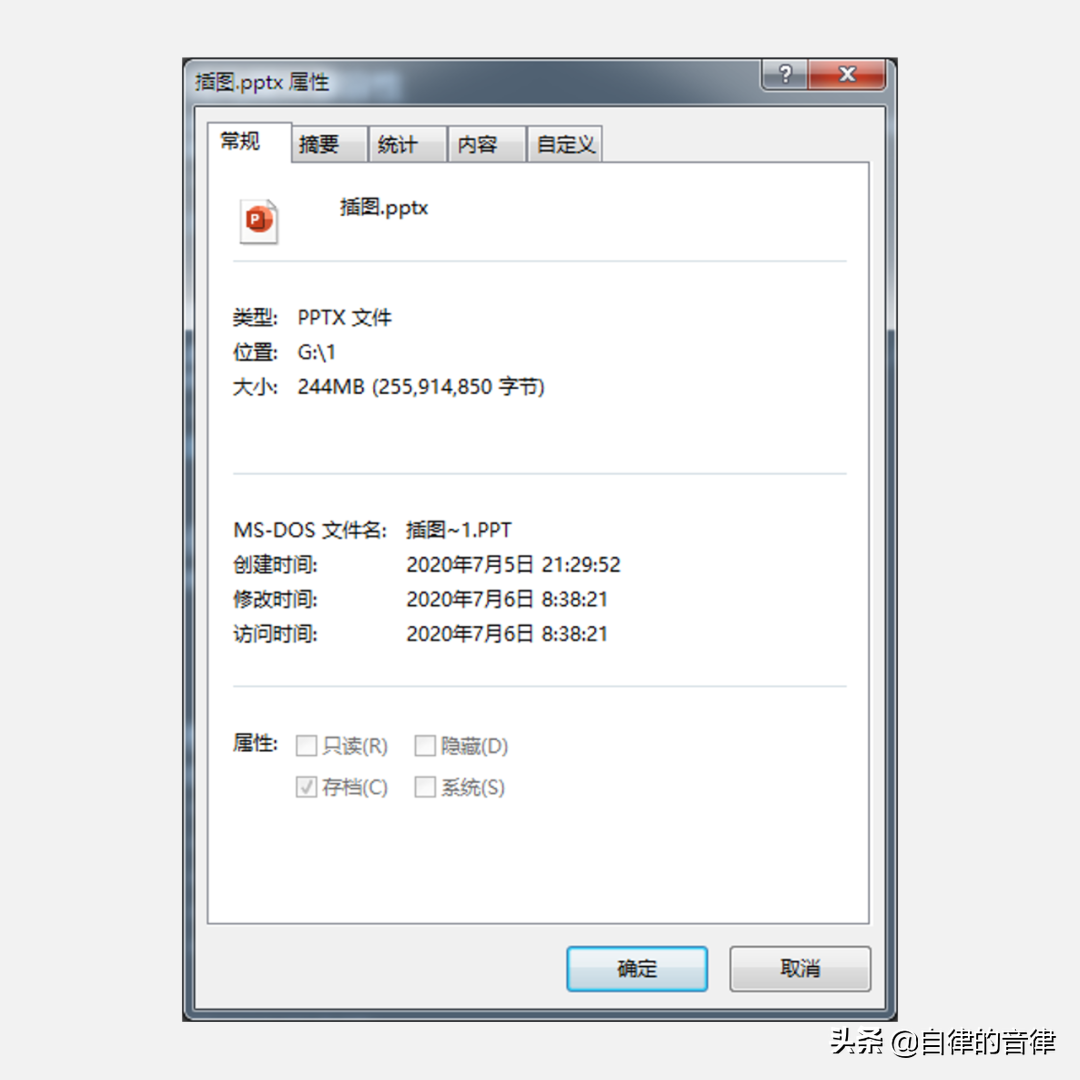
Task: Click the help question mark button
Action: [785, 74]
